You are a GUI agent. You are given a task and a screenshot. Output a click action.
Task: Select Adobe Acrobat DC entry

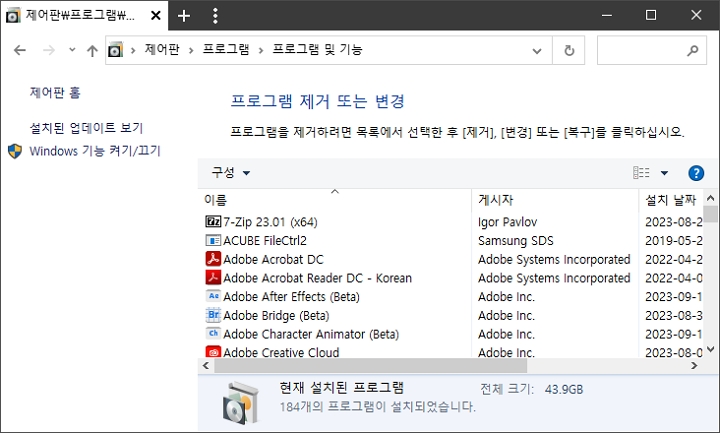(x=273, y=259)
